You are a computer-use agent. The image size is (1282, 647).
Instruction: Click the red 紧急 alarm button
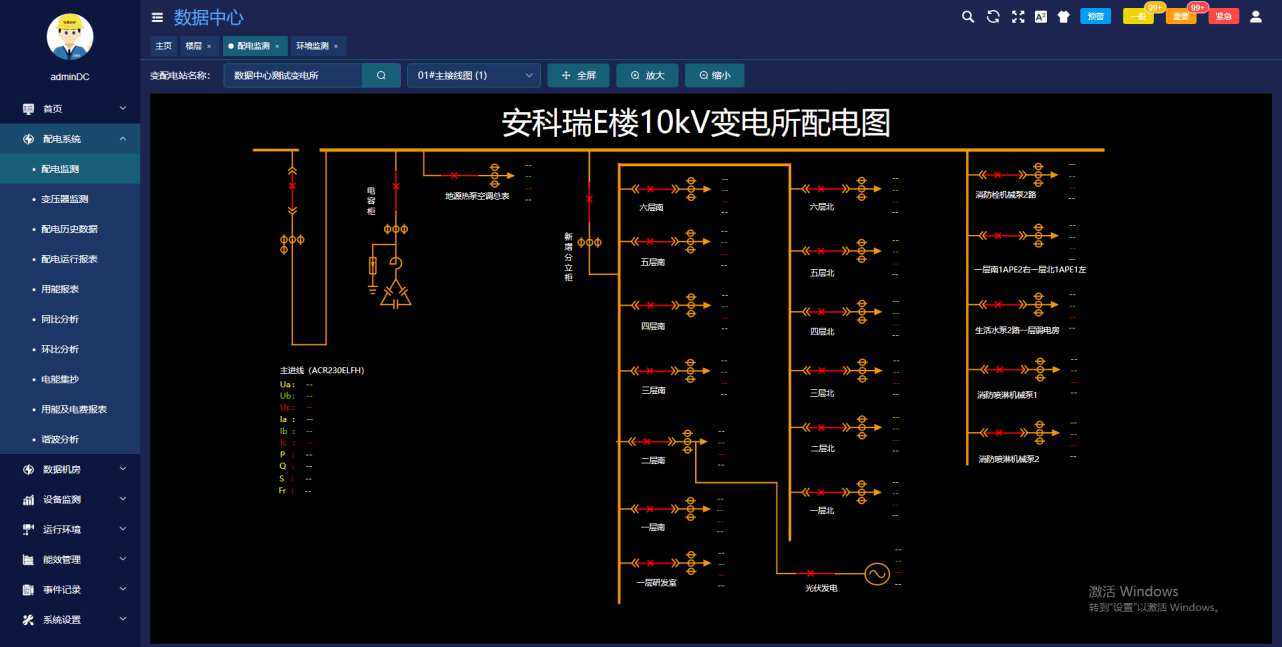coord(1222,16)
